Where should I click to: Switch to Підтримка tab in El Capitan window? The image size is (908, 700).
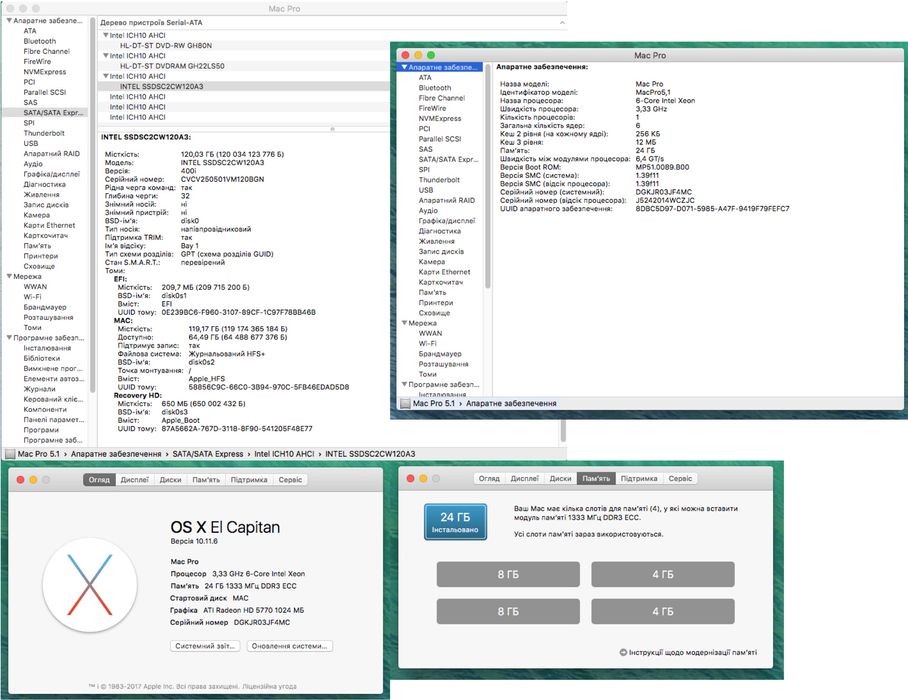point(249,480)
